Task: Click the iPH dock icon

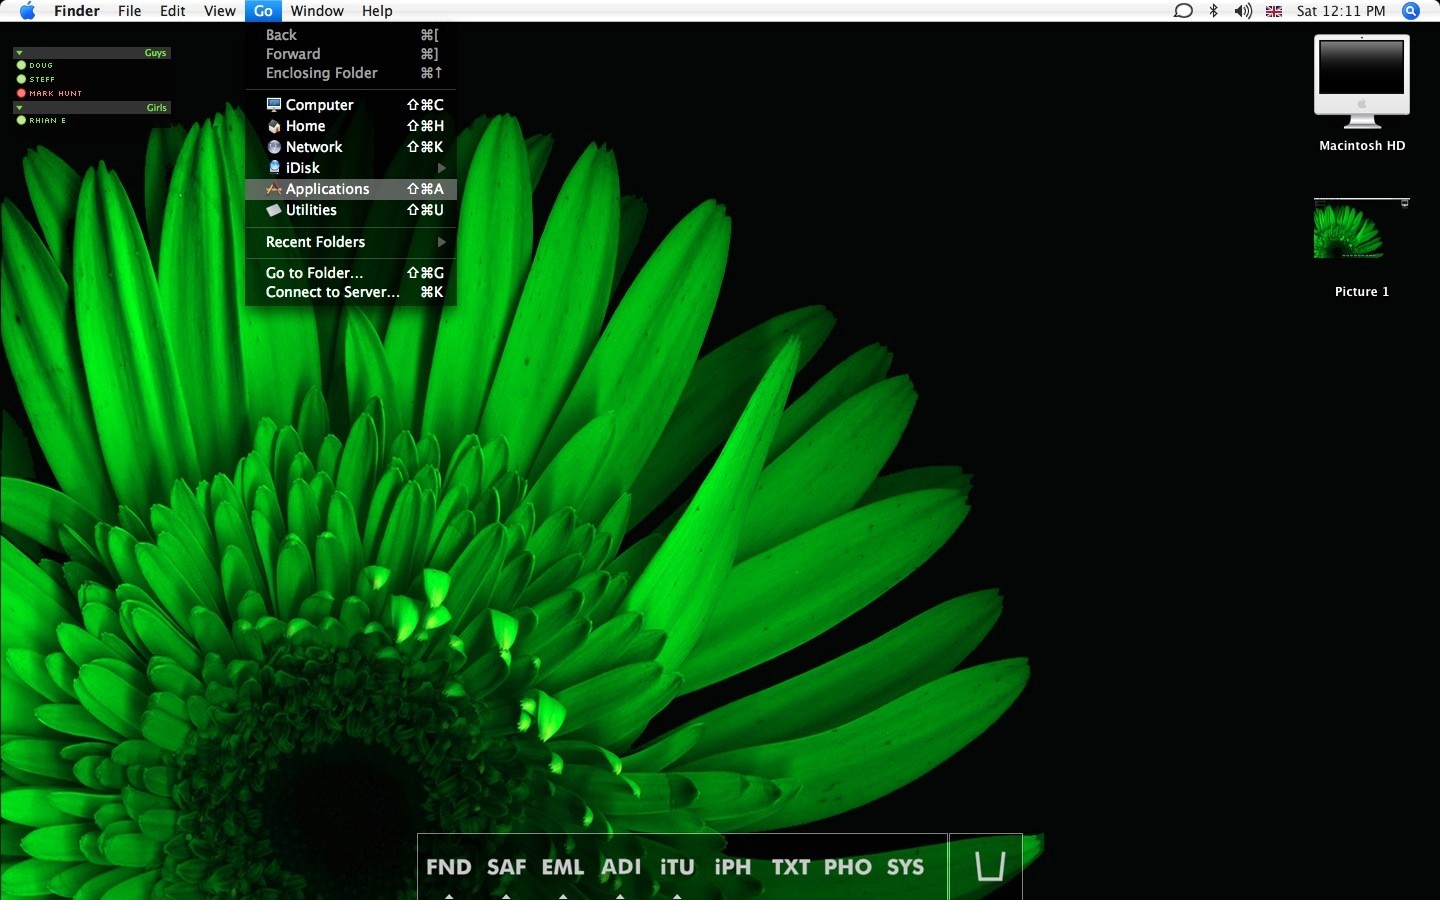Action: click(x=733, y=867)
